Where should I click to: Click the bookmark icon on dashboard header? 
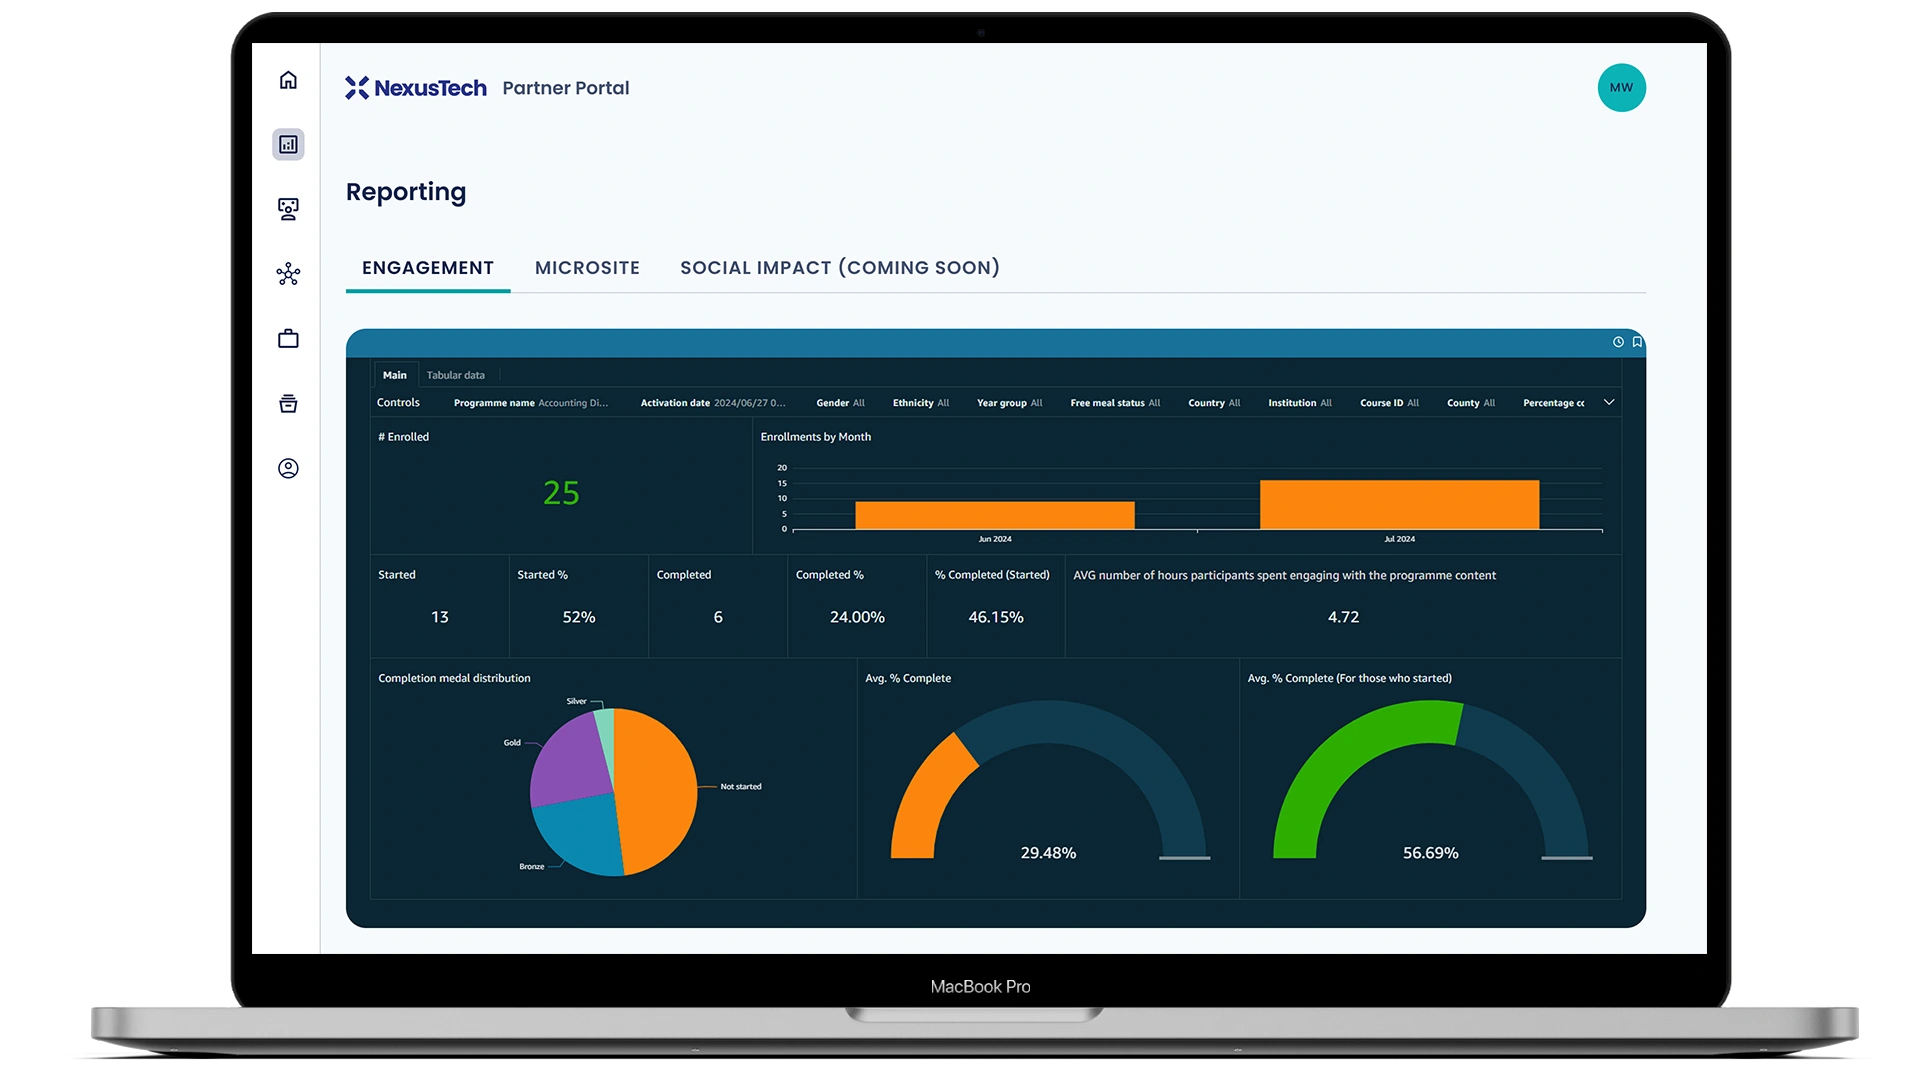pyautogui.click(x=1637, y=342)
